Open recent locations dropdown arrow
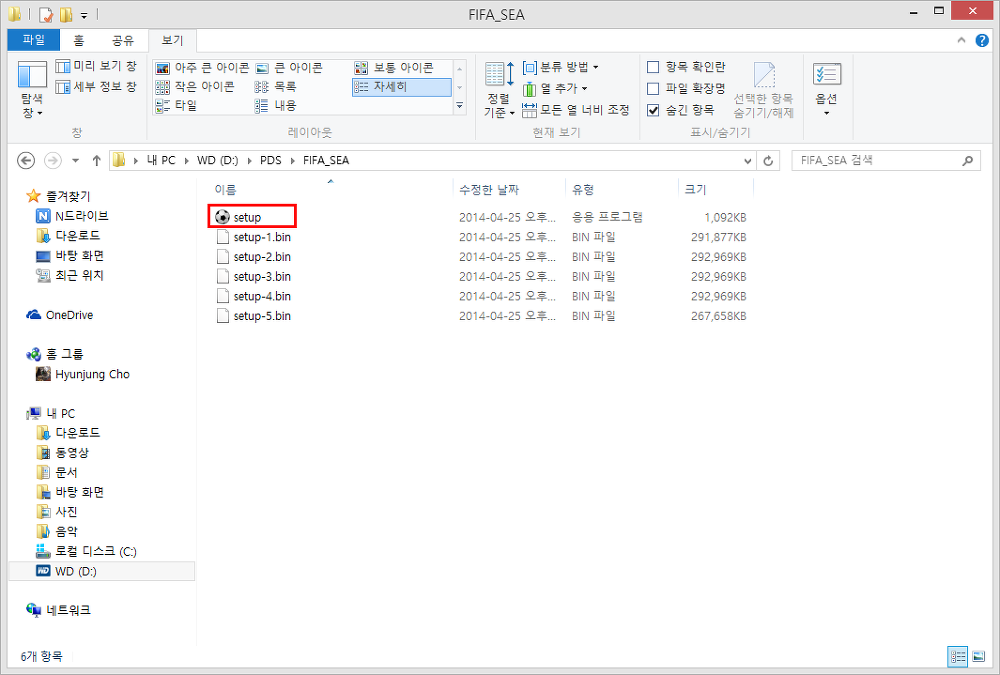The width and height of the screenshot is (1000, 675). (75, 160)
